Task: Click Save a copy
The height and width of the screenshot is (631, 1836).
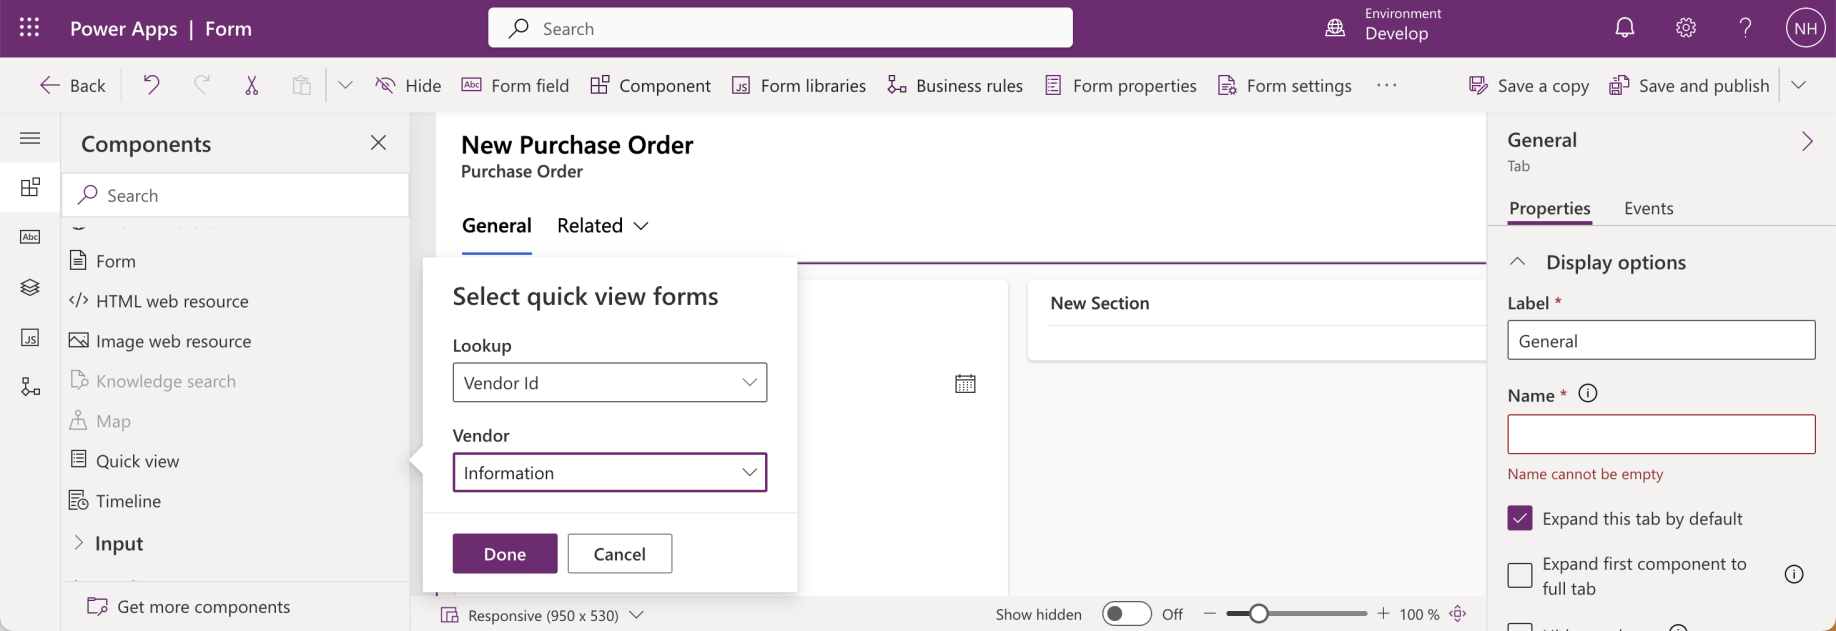Action: coord(1529,85)
